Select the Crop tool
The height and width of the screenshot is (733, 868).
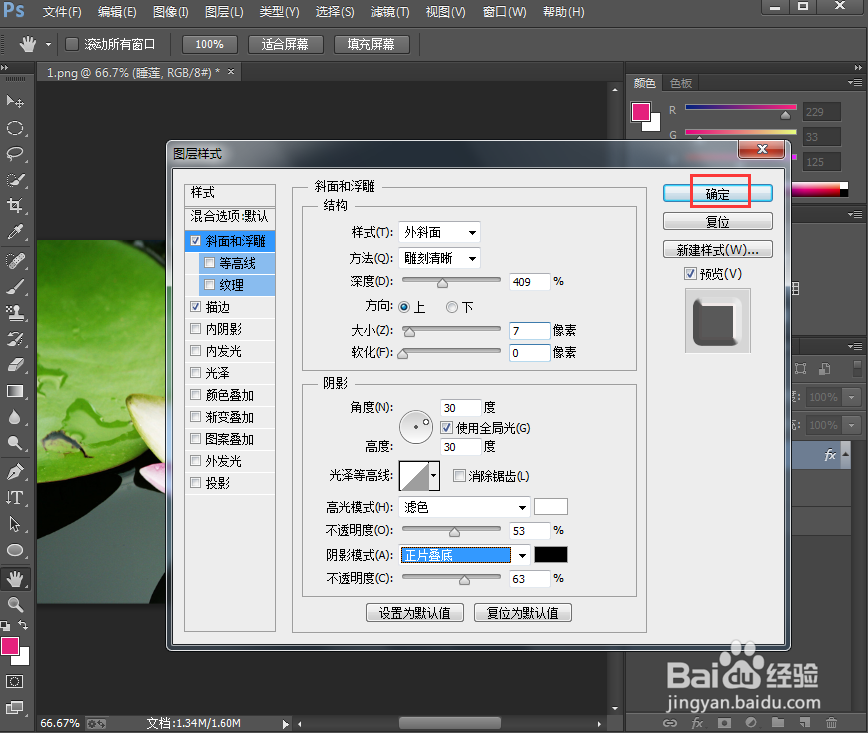[x=15, y=206]
